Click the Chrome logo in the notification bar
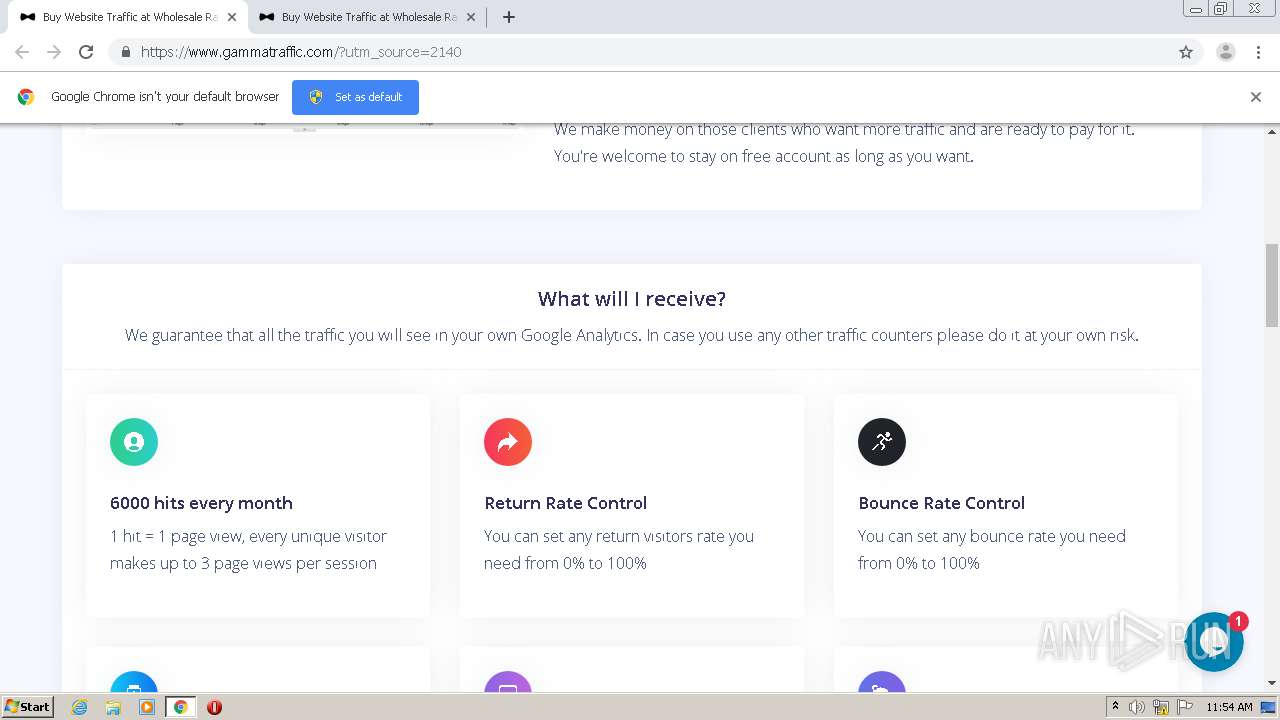The width and height of the screenshot is (1280, 720). click(26, 97)
